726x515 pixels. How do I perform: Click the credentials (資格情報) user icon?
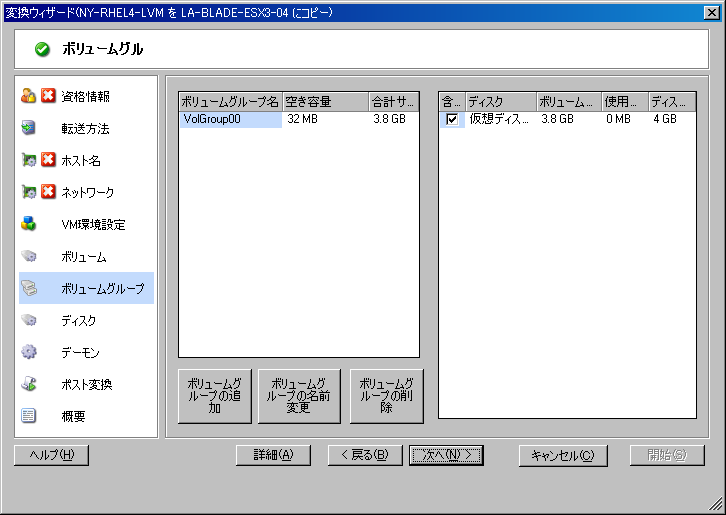tap(28, 95)
